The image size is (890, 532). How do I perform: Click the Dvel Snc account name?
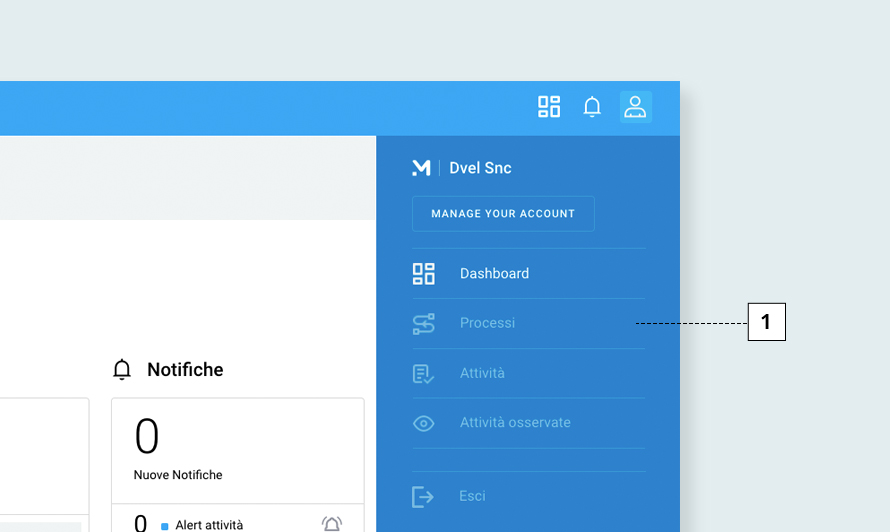coord(480,168)
